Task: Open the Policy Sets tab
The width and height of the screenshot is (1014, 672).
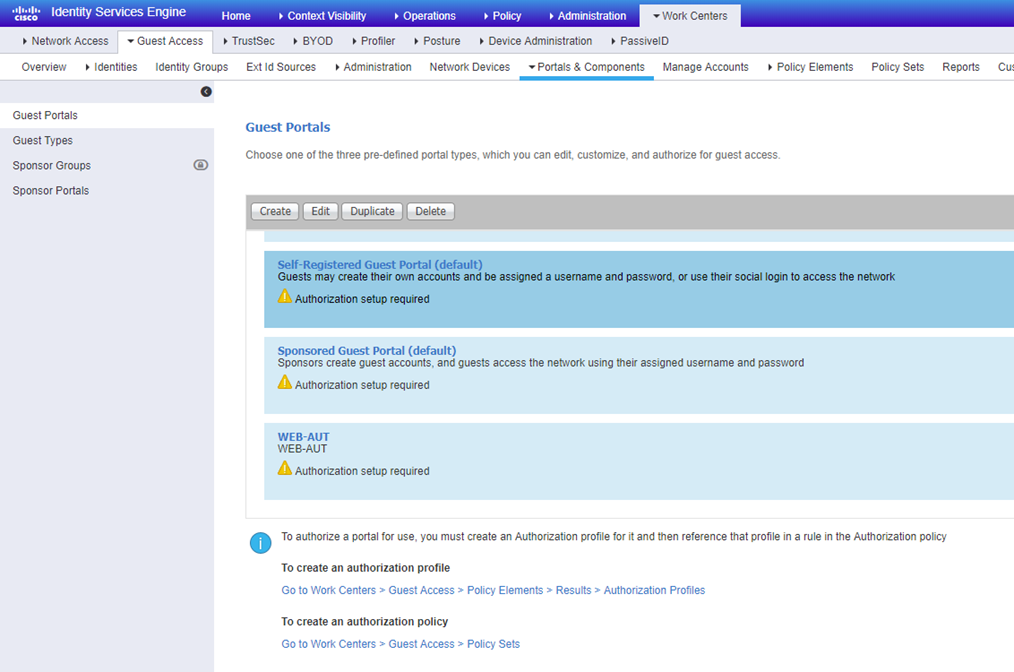Action: pyautogui.click(x=898, y=67)
